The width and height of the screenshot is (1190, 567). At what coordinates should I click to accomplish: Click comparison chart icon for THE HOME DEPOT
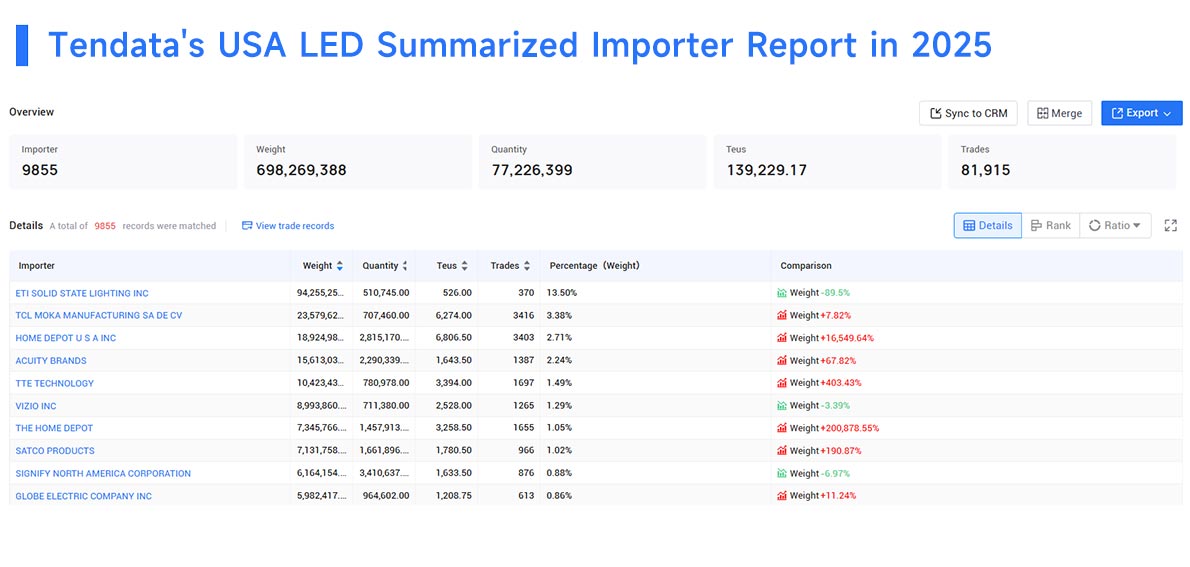point(782,428)
